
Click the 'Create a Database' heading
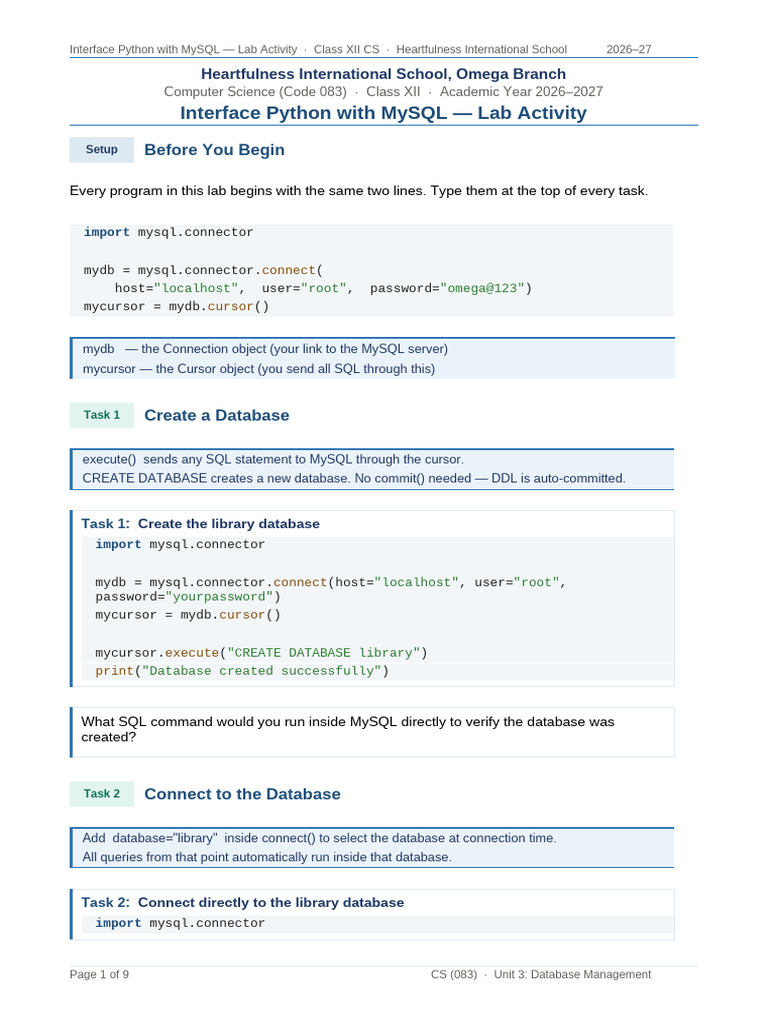click(x=217, y=415)
